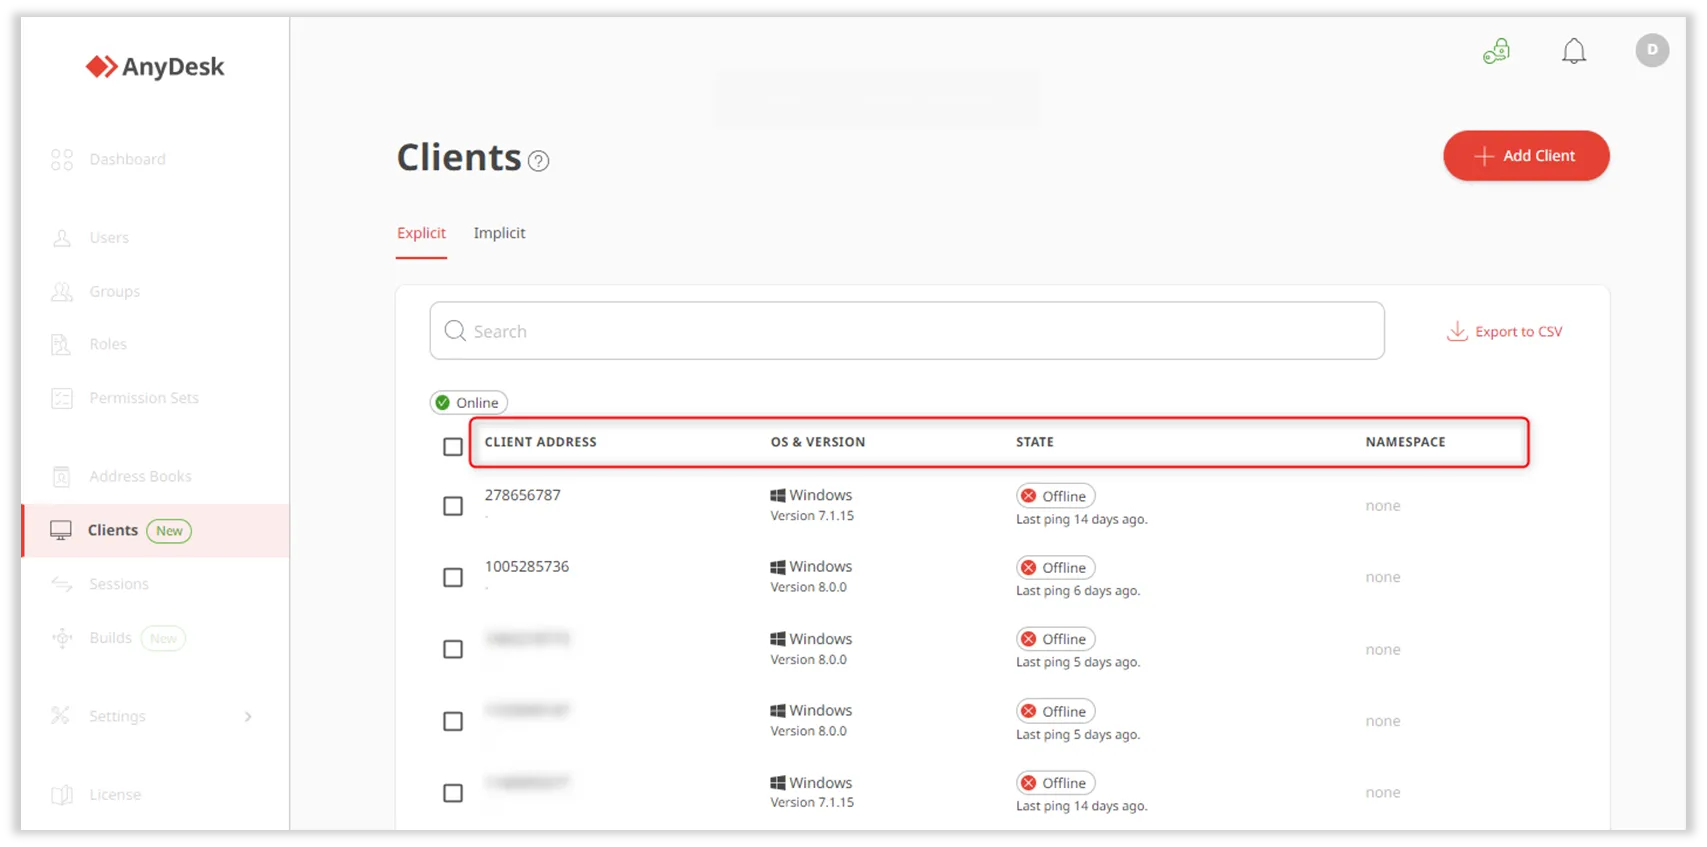Viewport: 1707px width, 847px height.
Task: Open Dashboard from the sidebar
Action: 127,159
